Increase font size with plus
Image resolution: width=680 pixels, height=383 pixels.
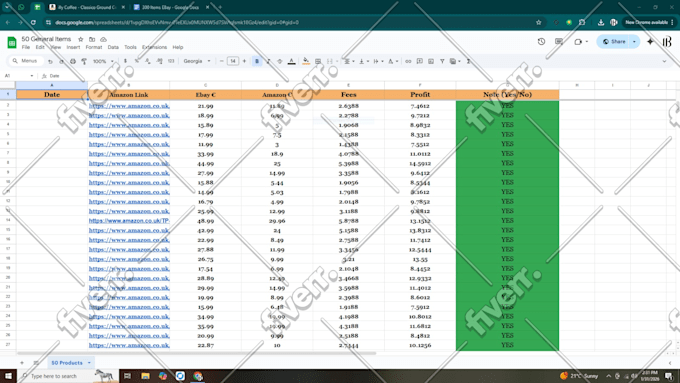[x=244, y=61]
